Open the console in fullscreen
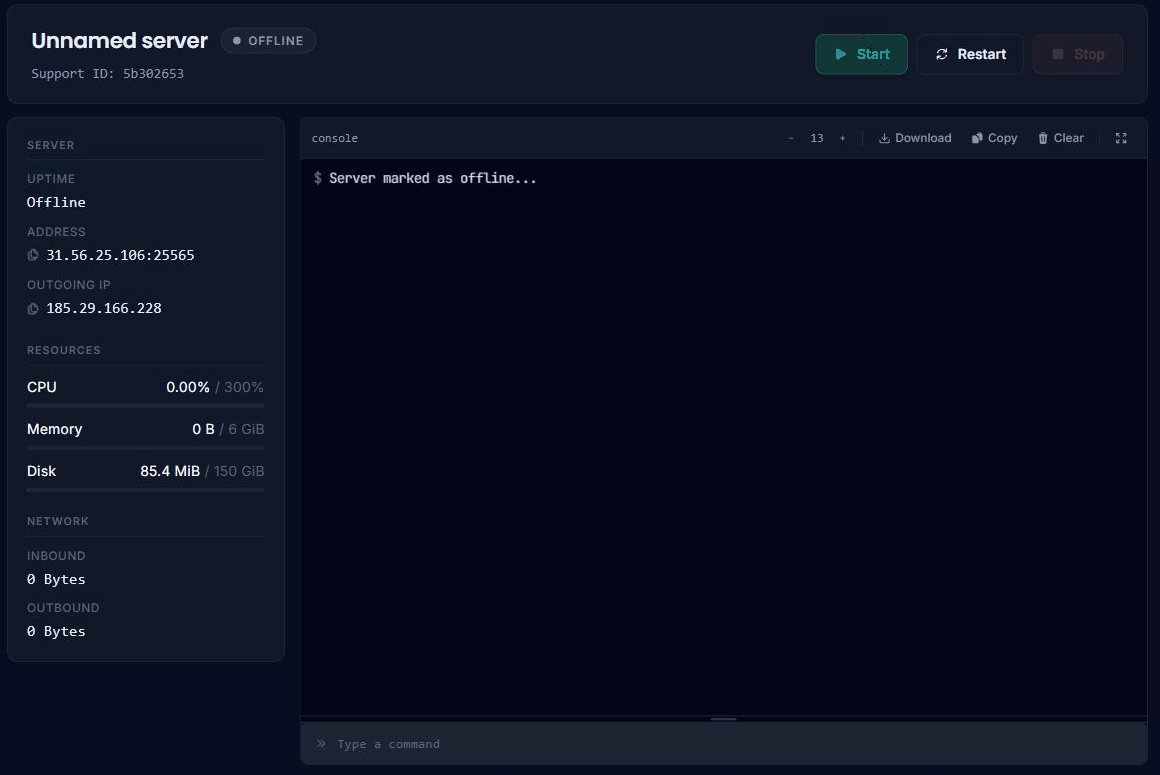The width and height of the screenshot is (1160, 775). 1121,138
